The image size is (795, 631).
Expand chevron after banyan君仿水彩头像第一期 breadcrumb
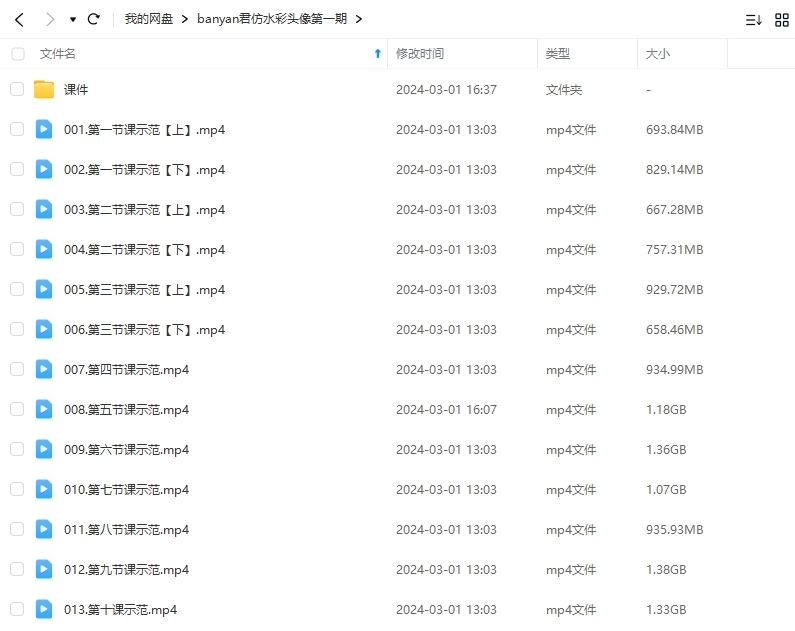(x=359, y=19)
